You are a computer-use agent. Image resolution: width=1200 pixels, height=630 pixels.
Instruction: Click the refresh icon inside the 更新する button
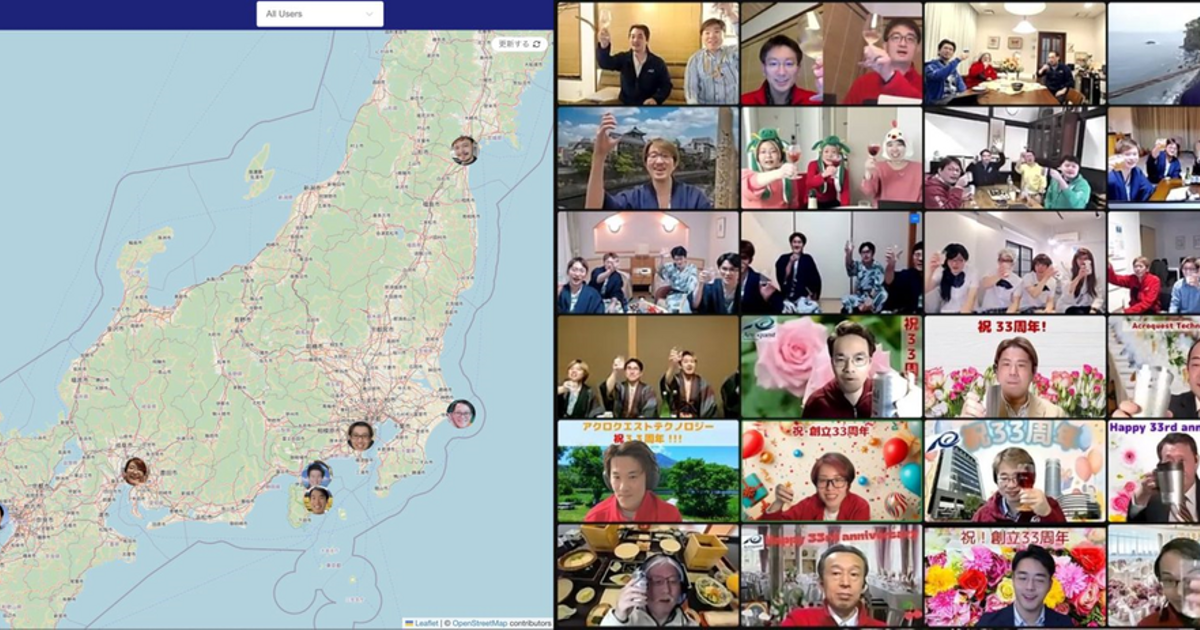(x=538, y=46)
